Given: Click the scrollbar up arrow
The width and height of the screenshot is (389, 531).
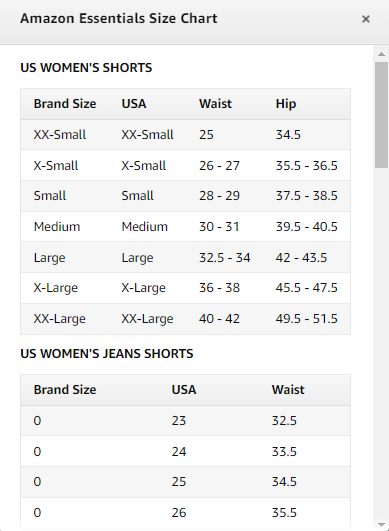Looking at the screenshot, I should point(381,54).
